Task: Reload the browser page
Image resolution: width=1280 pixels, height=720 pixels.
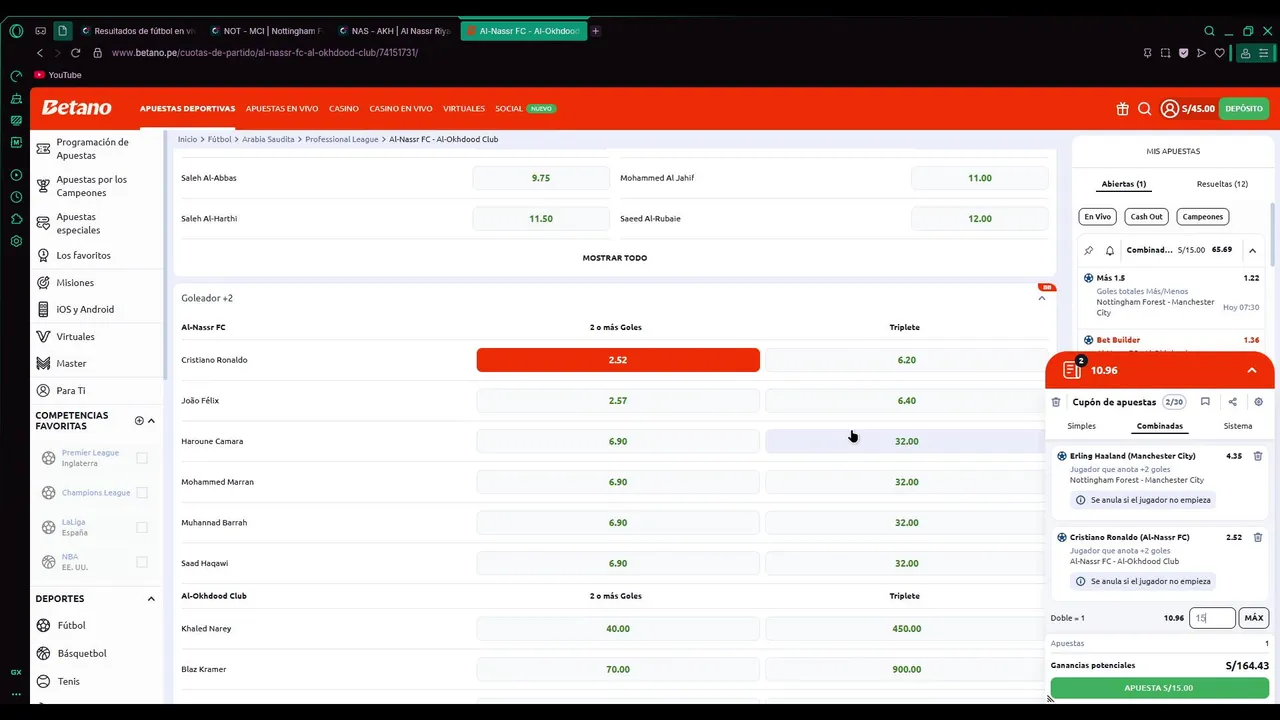Action: click(75, 53)
